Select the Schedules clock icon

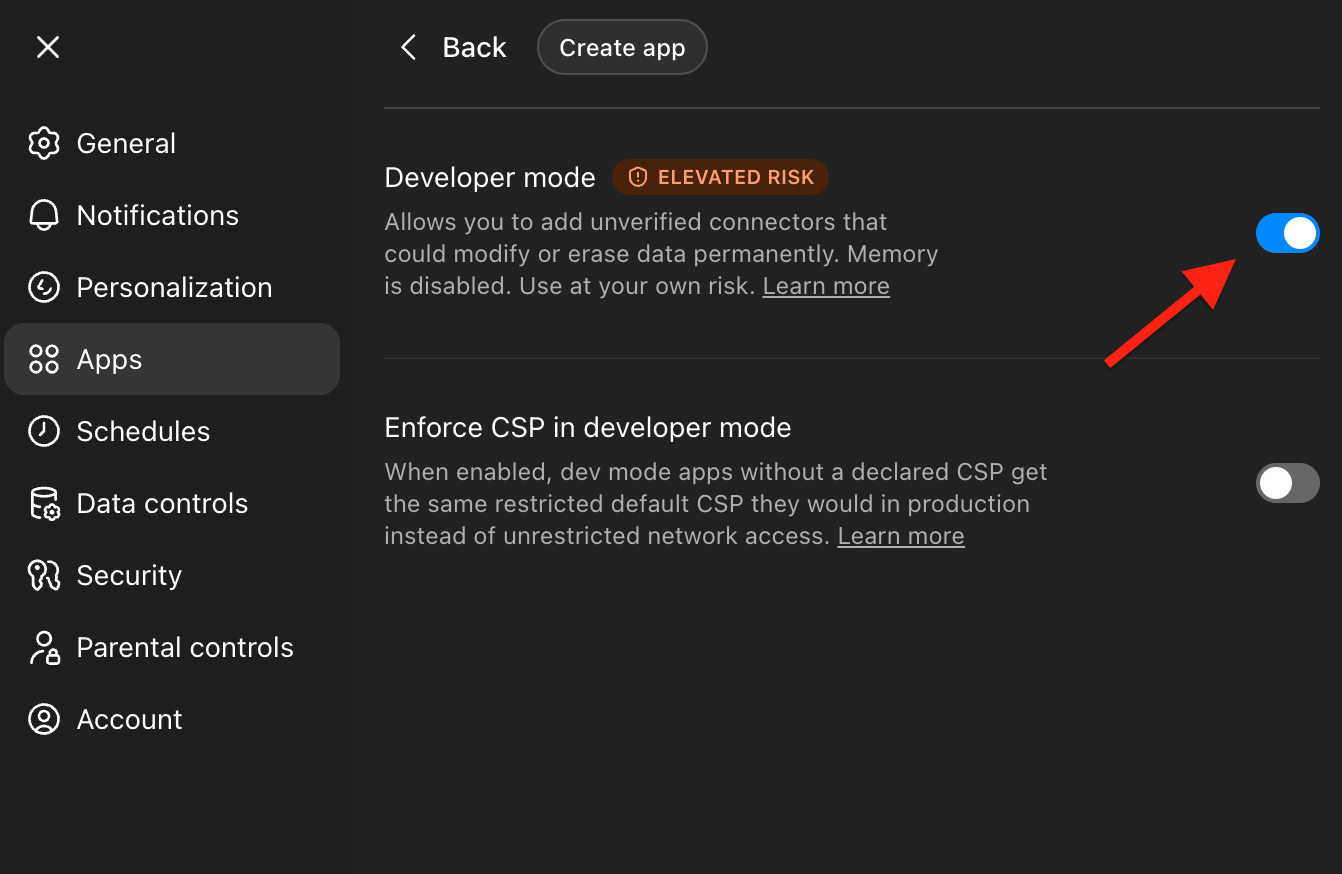click(x=44, y=431)
